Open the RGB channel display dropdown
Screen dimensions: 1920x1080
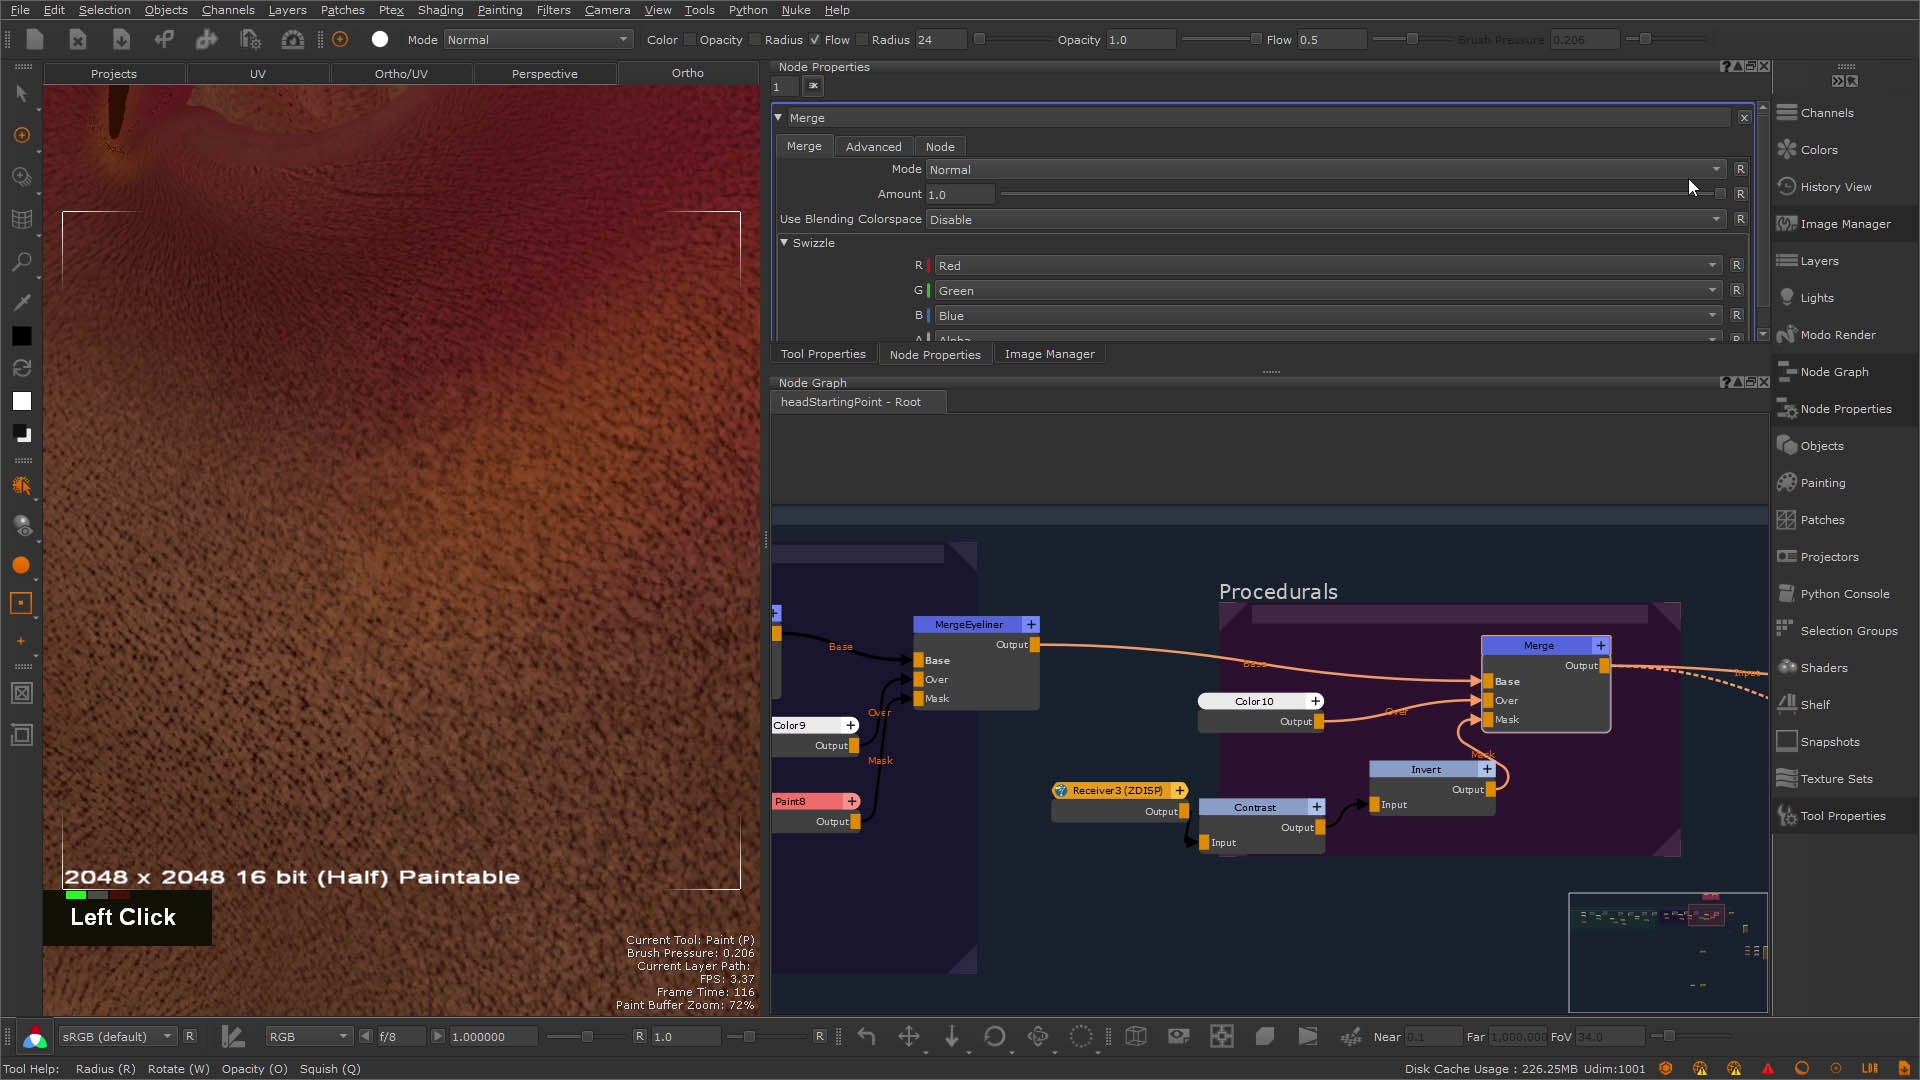tap(308, 1037)
